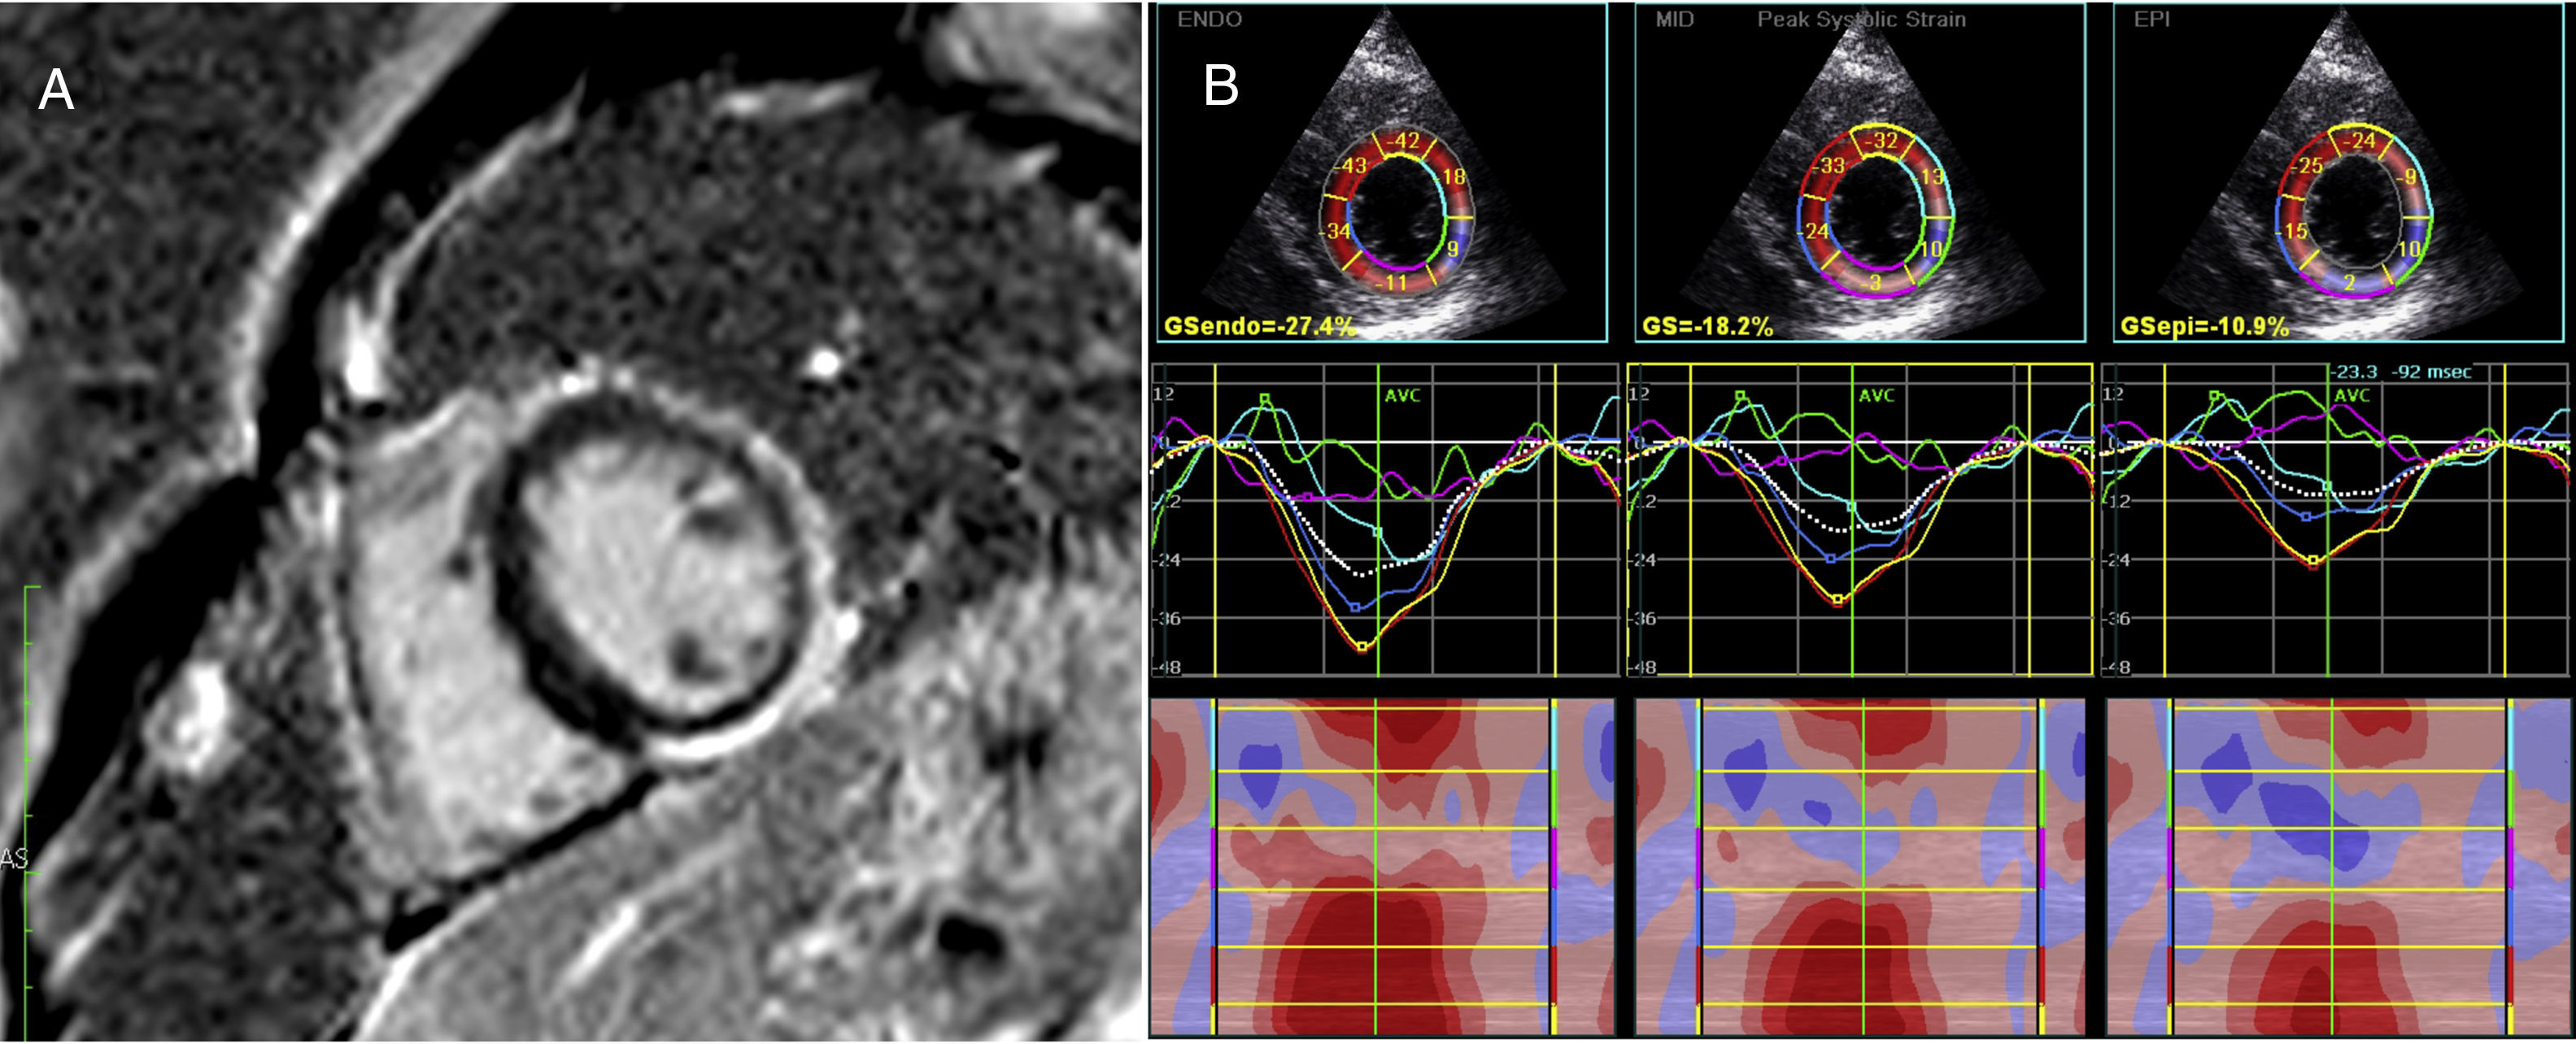Click the GSendo=-27.4% value
The image size is (2576, 1044).
[x=1260, y=326]
